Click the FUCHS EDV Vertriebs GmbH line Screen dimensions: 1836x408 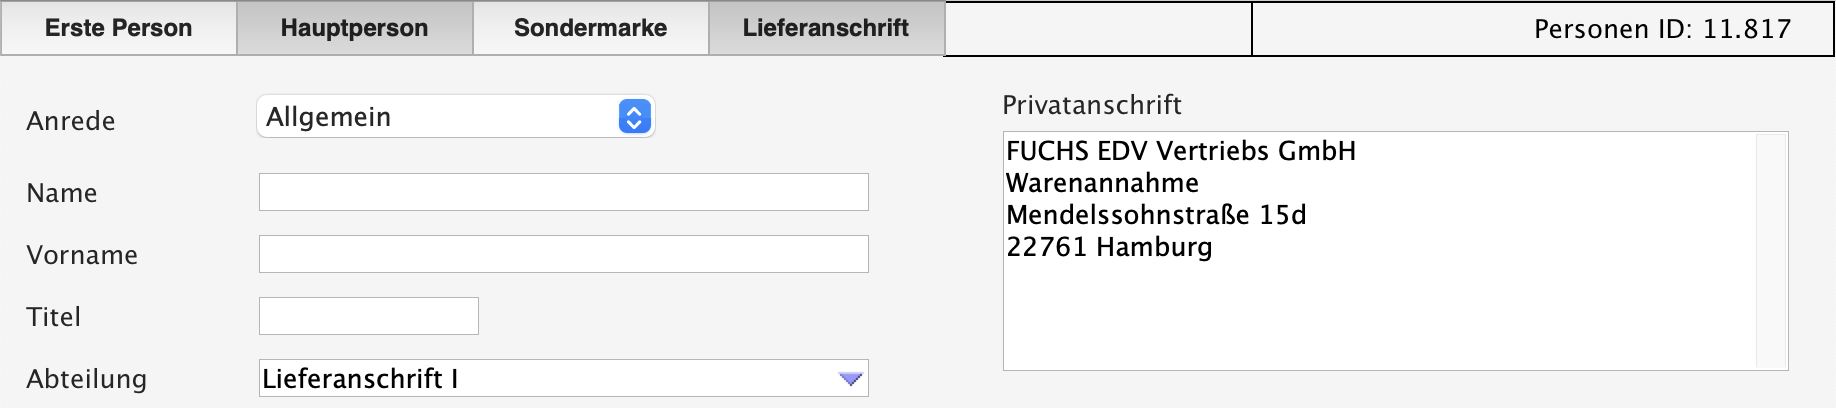pyautogui.click(x=1181, y=151)
